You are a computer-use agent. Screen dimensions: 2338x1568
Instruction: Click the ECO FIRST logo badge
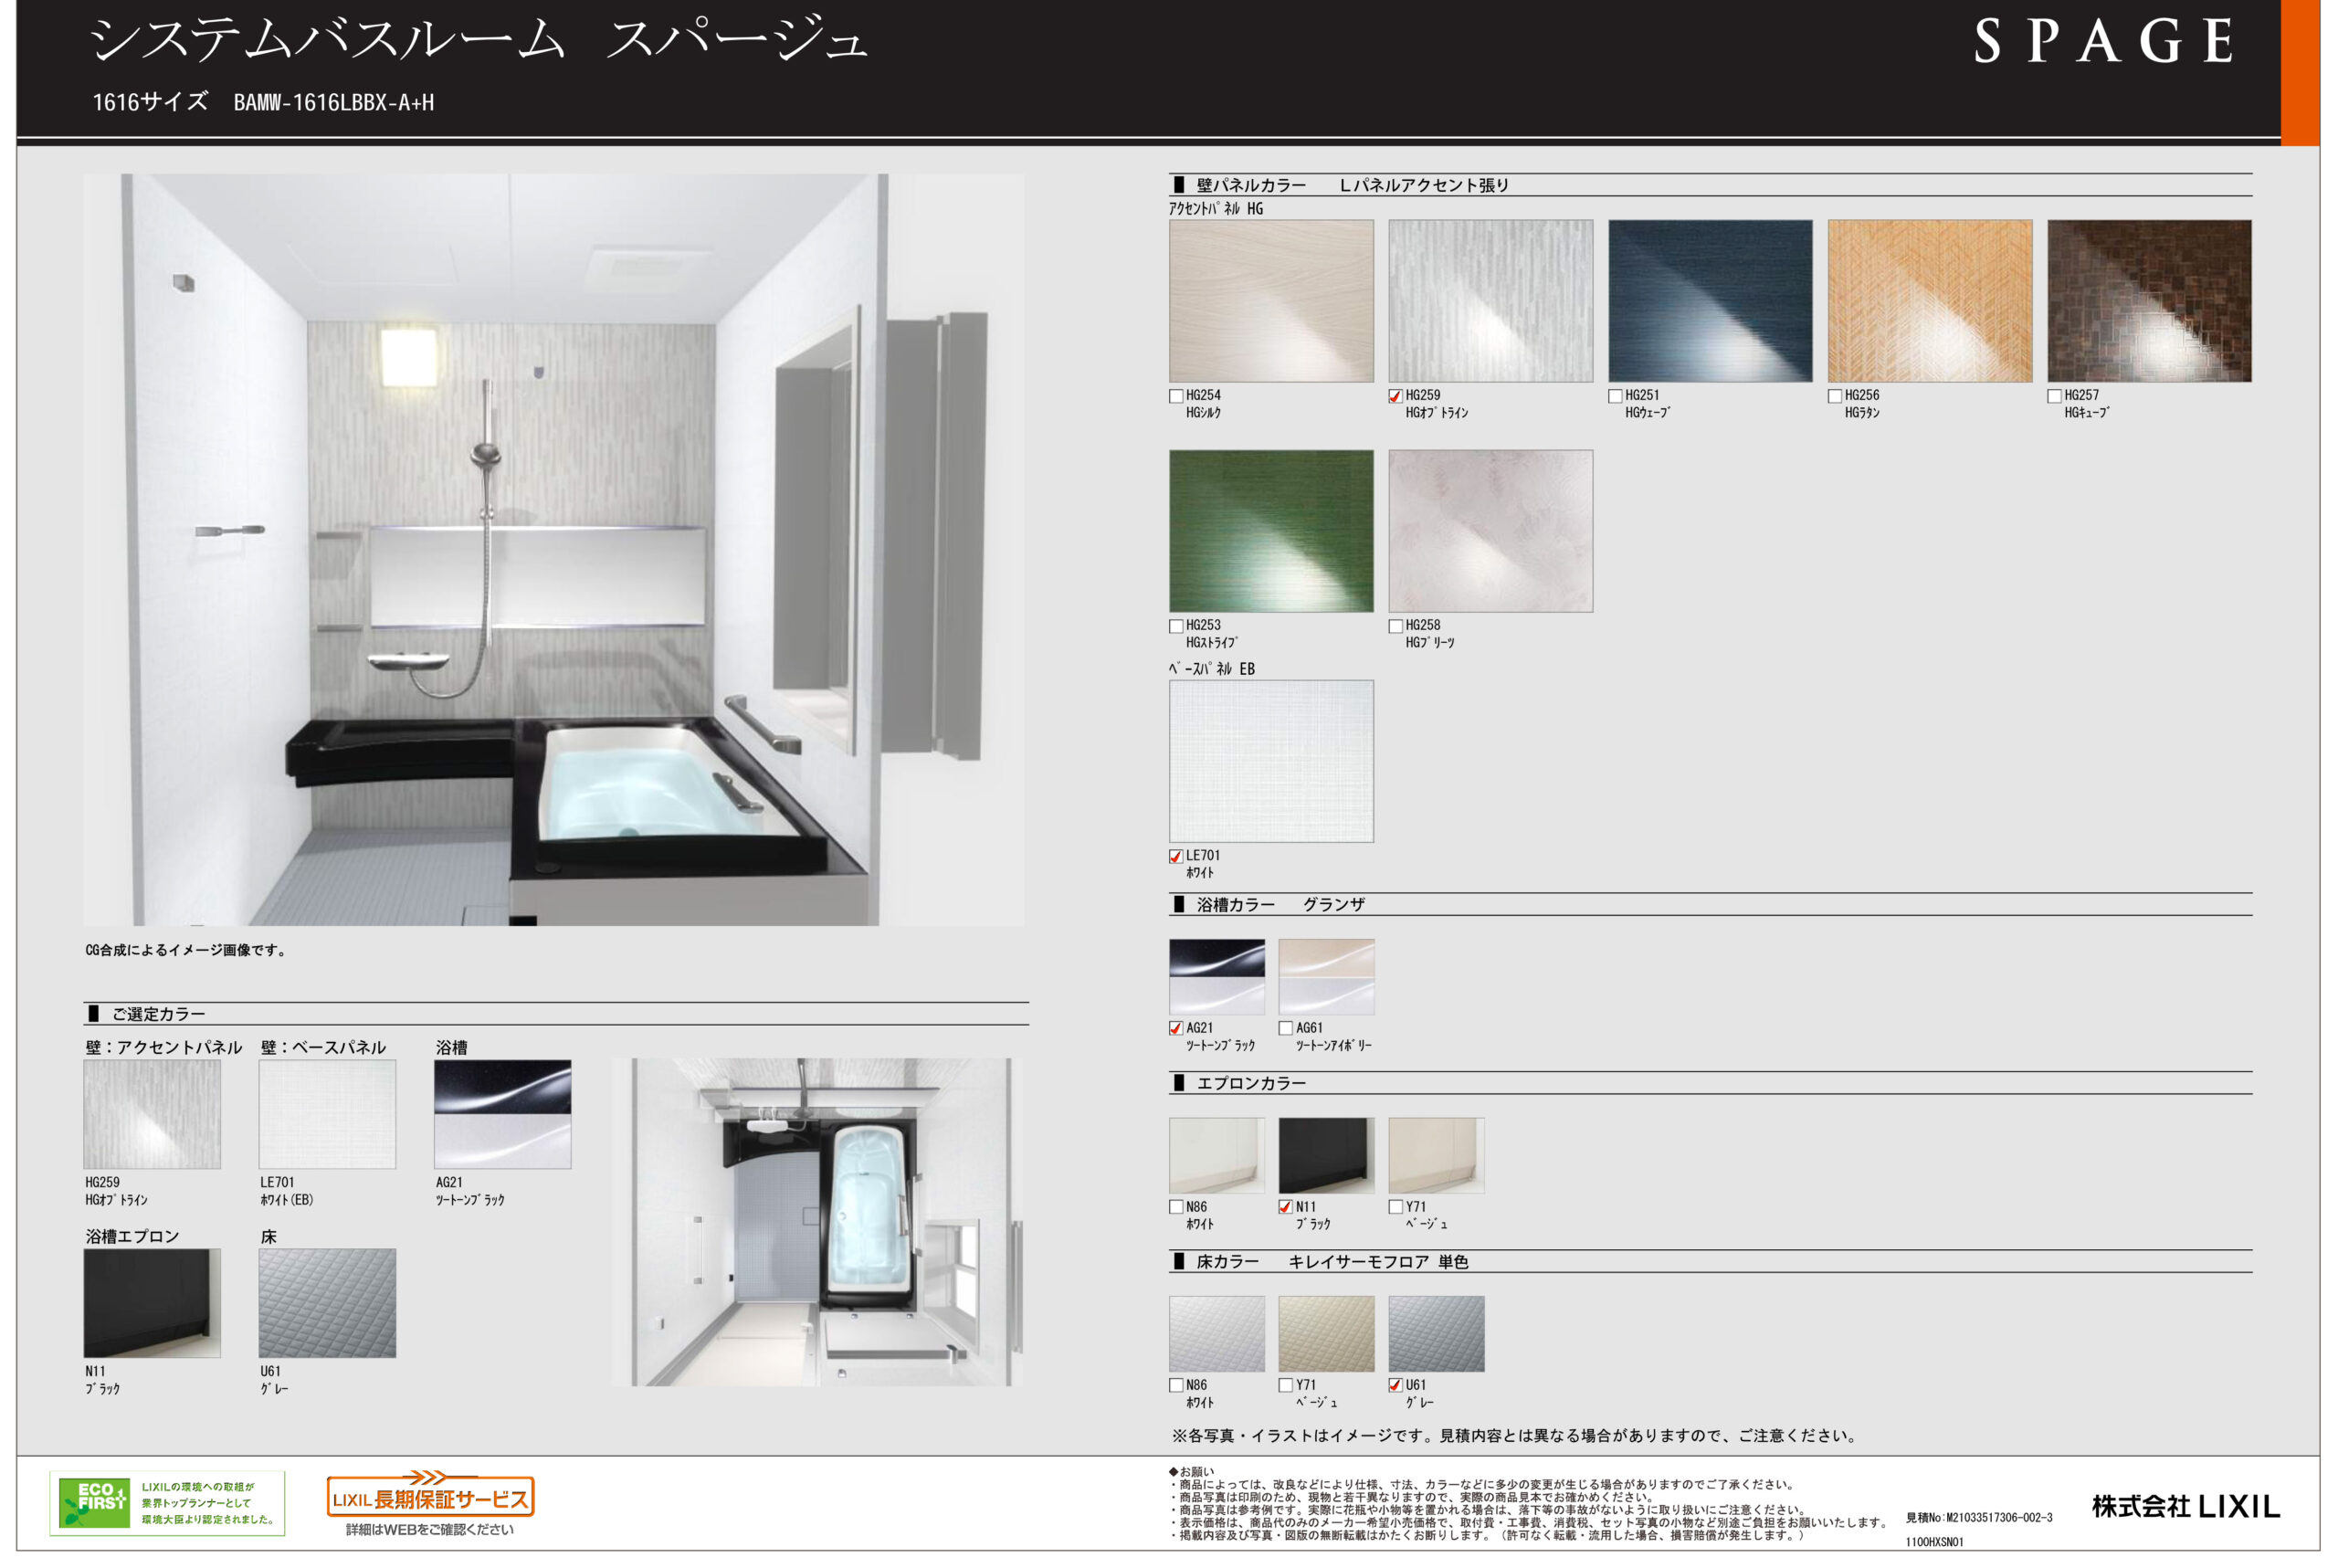(x=167, y=1503)
